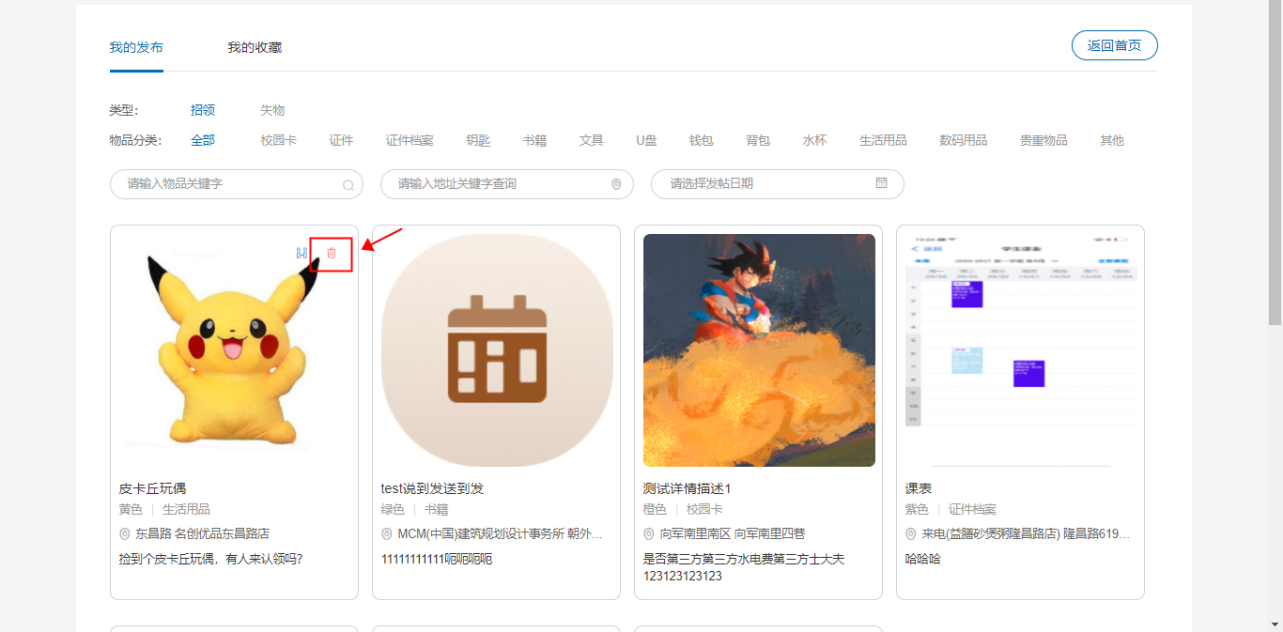Screen dimensions: 1283x632
Task: Click the location pin in address search field
Action: point(616,185)
